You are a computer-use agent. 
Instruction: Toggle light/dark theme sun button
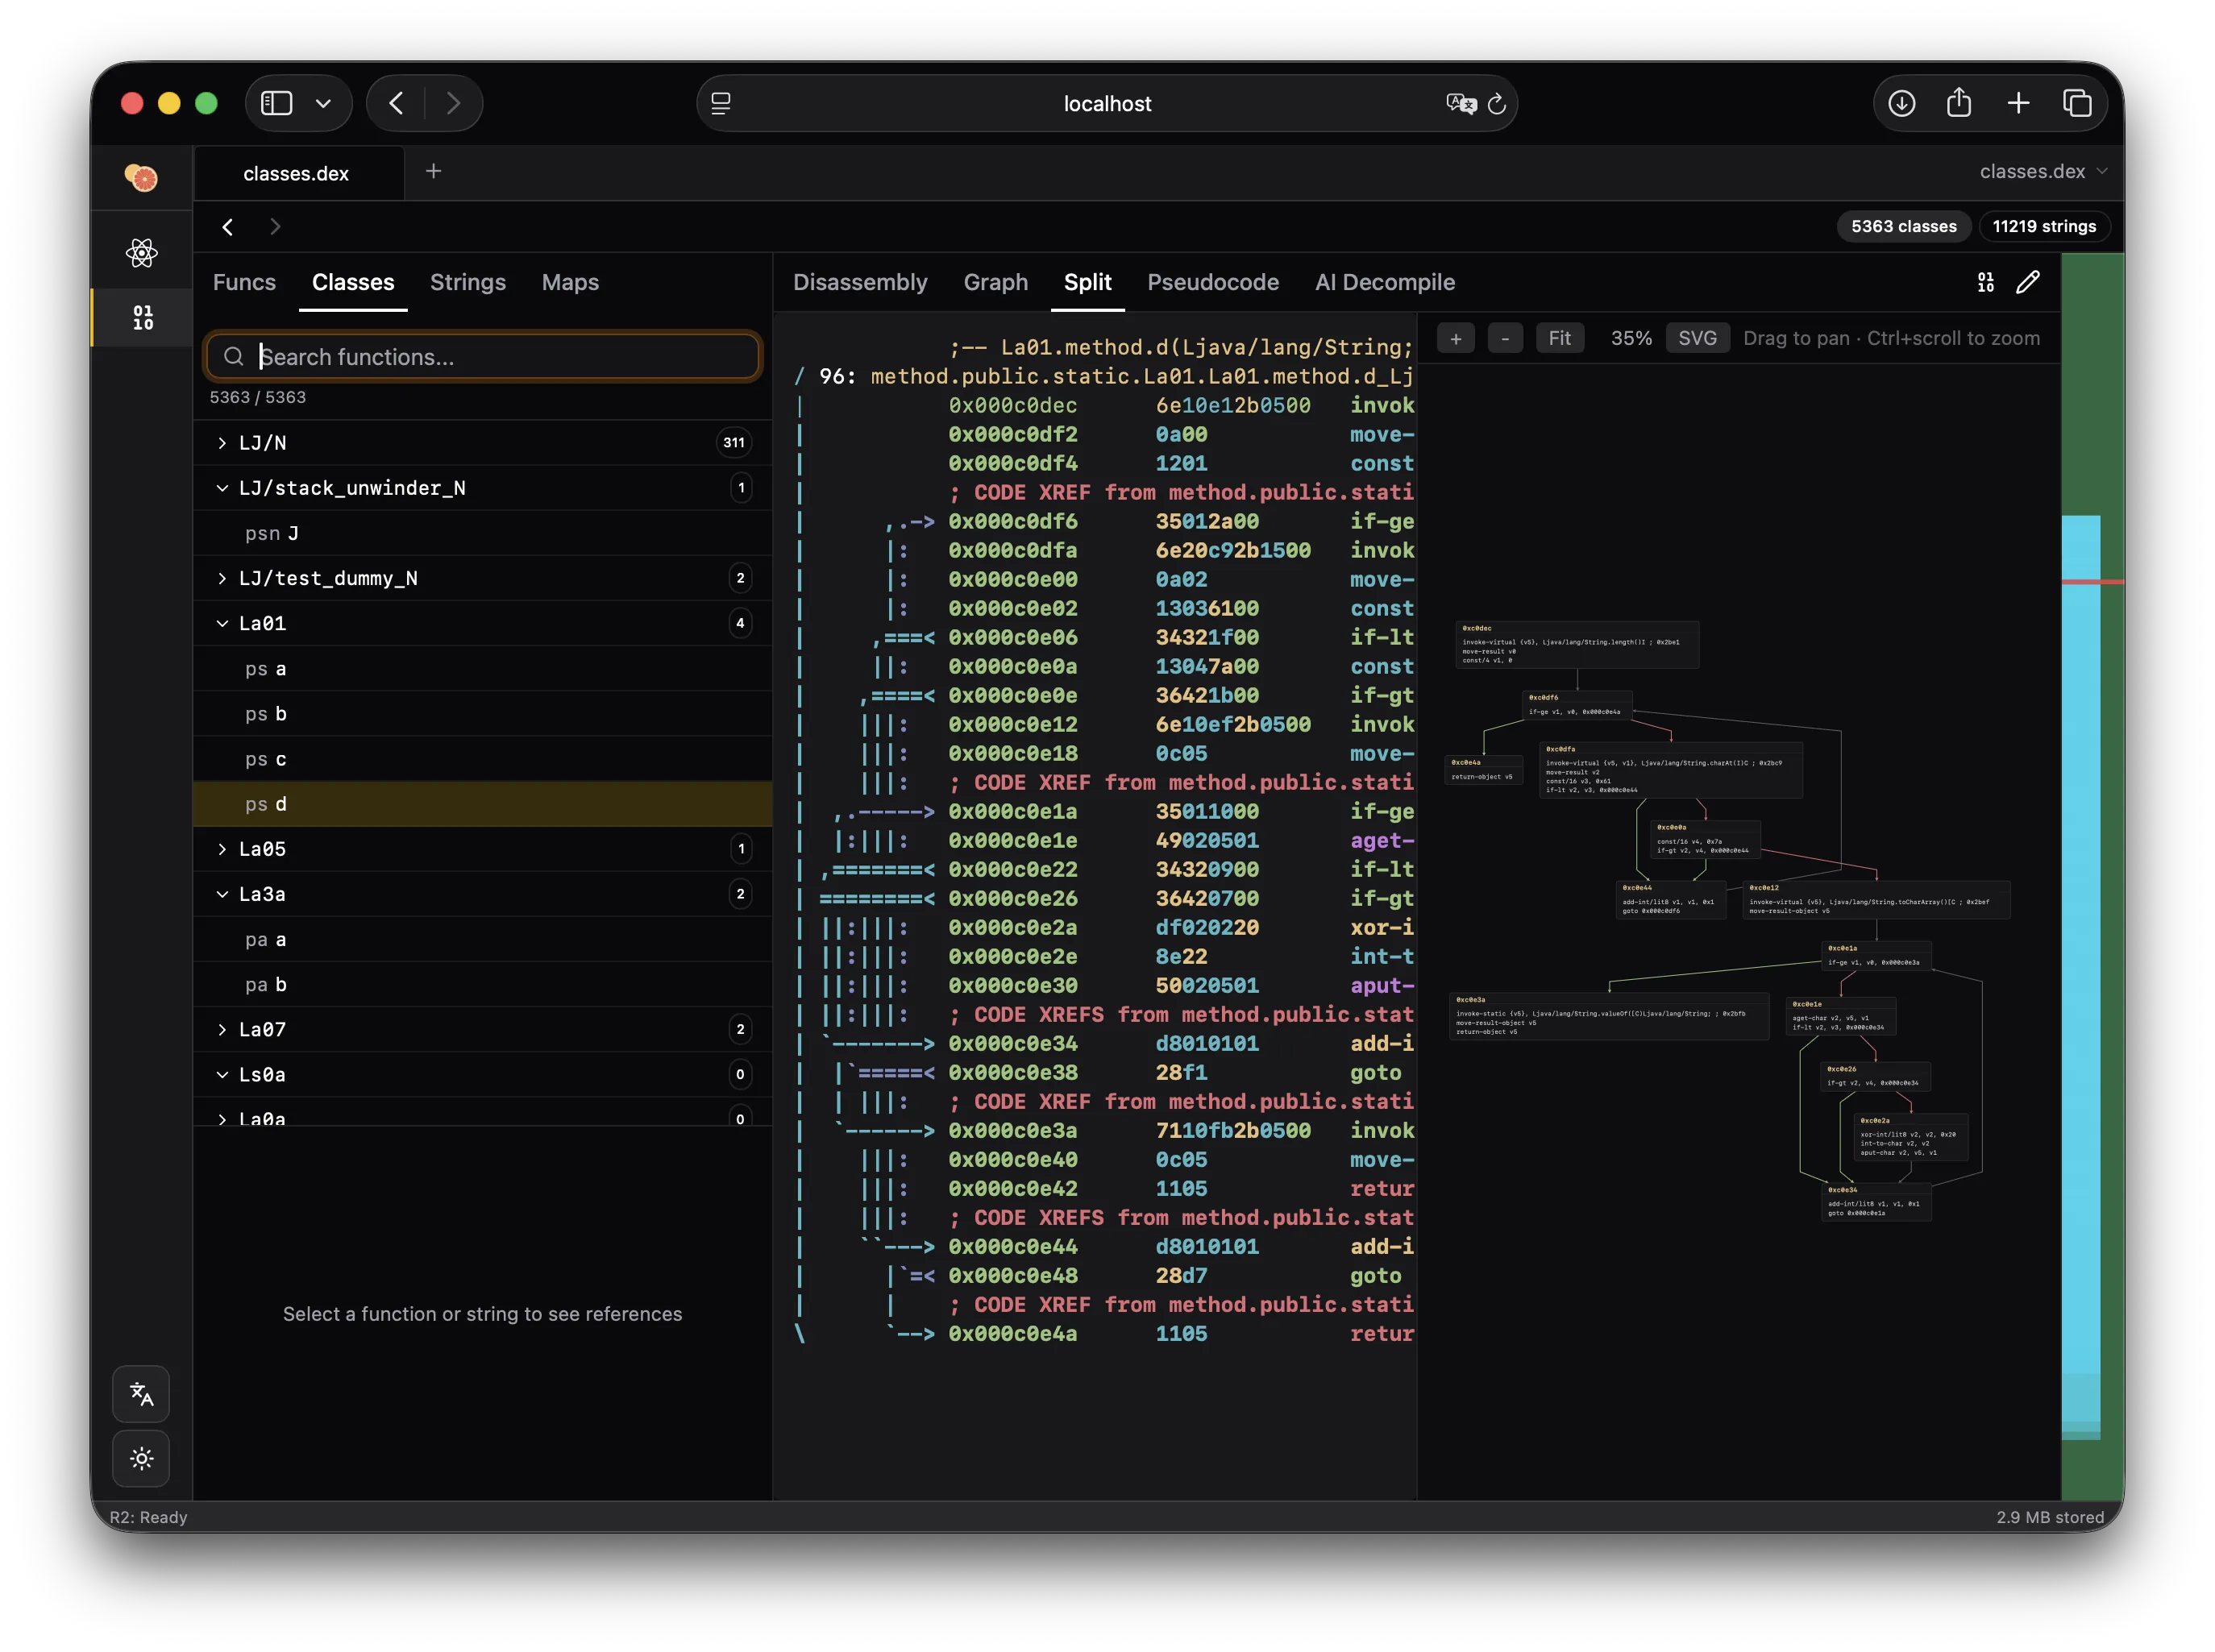pos(141,1458)
